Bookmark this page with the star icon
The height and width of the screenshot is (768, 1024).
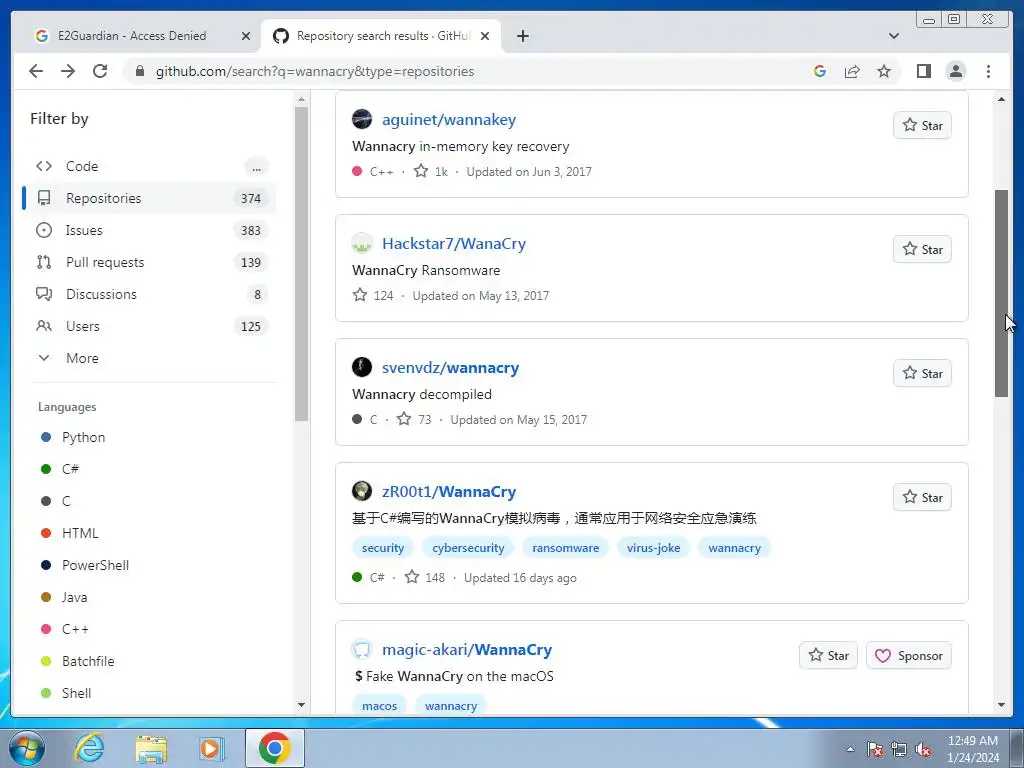tap(884, 71)
